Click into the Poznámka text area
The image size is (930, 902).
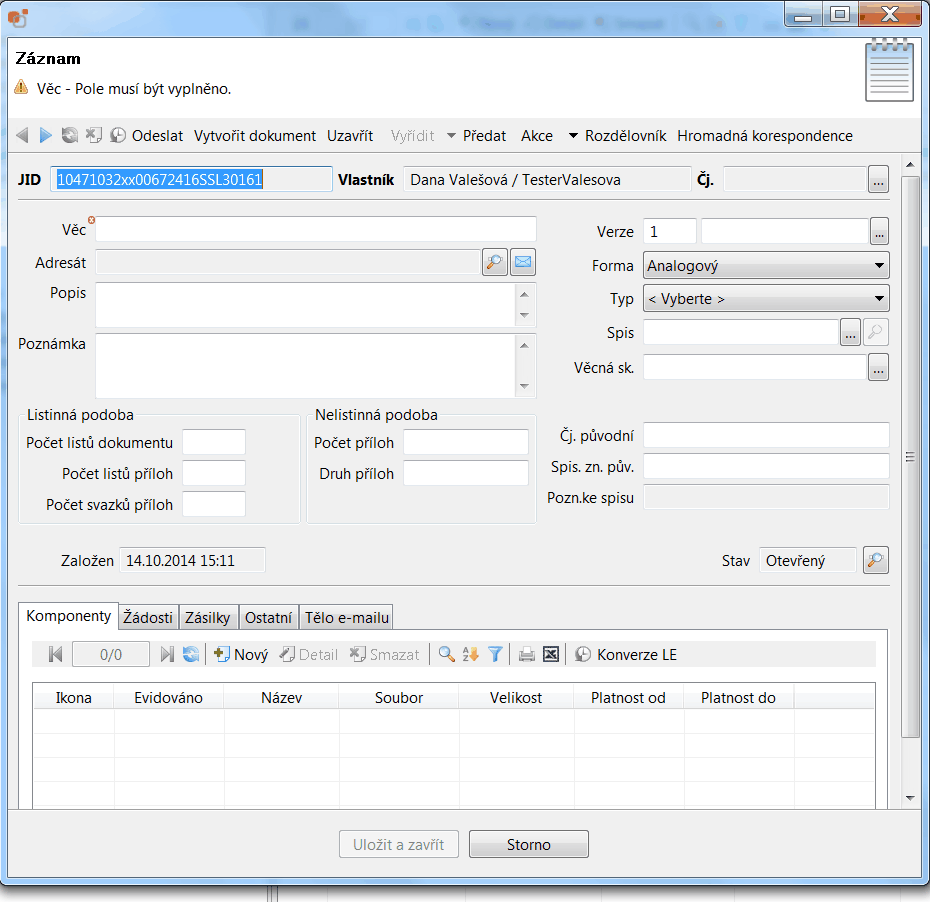click(305, 366)
